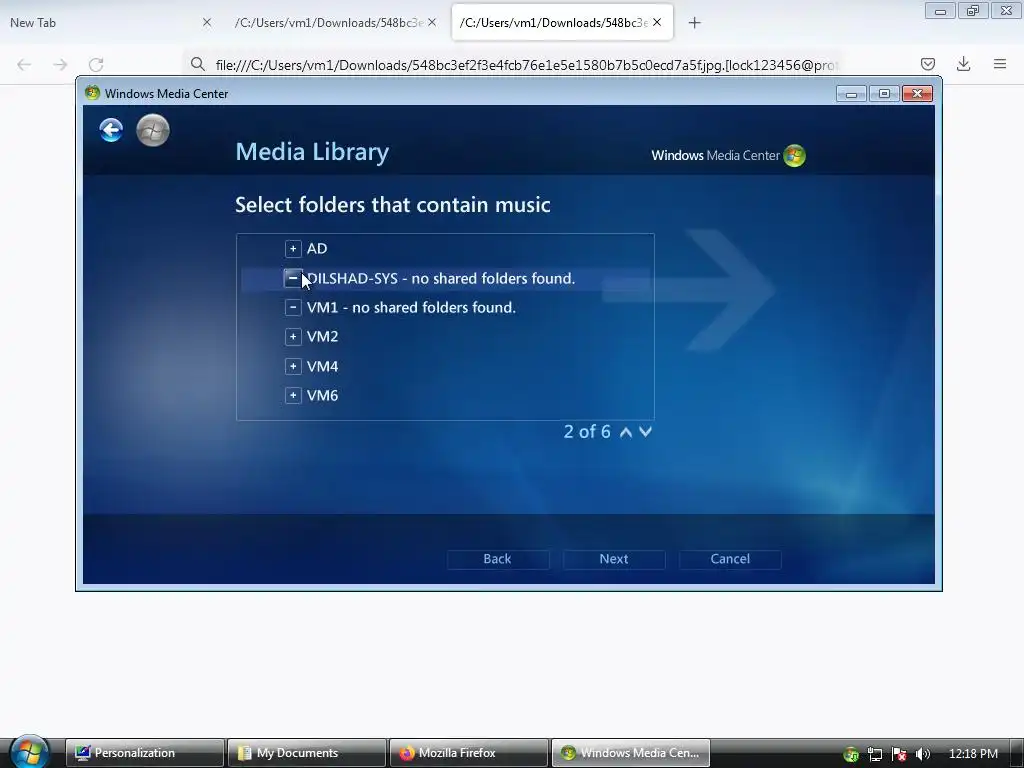Close the Windows Media Center window
Image resolution: width=1024 pixels, height=768 pixels.
(x=918, y=94)
